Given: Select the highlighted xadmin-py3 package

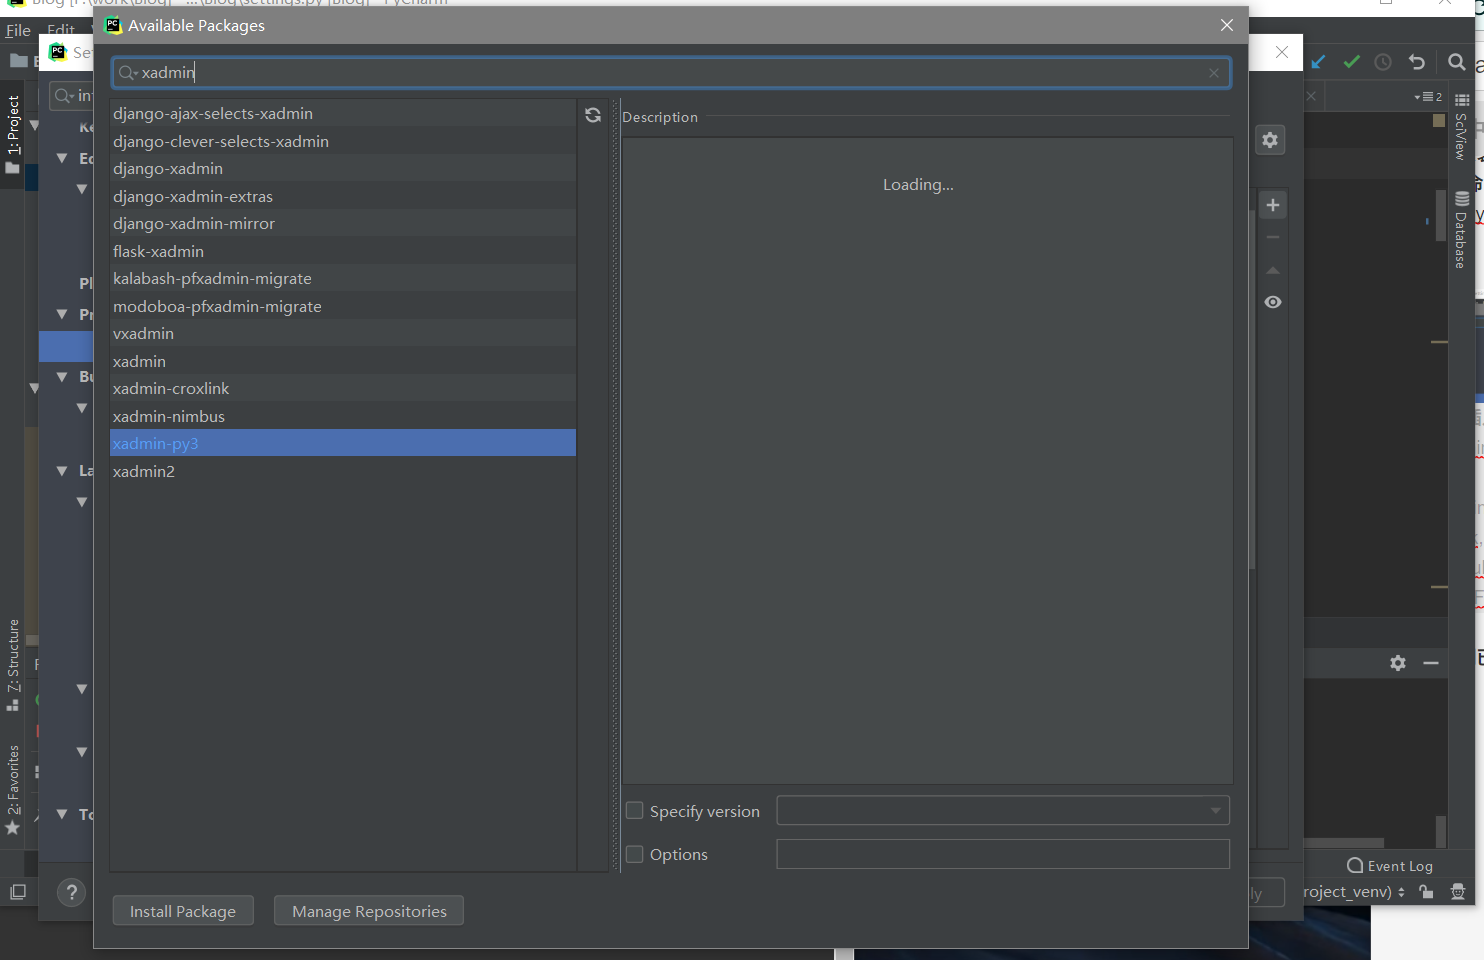Looking at the screenshot, I should pos(343,443).
